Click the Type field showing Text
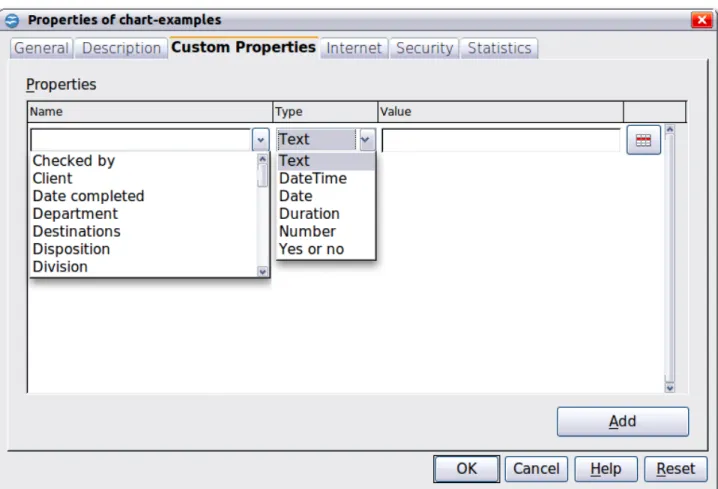 [x=316, y=140]
